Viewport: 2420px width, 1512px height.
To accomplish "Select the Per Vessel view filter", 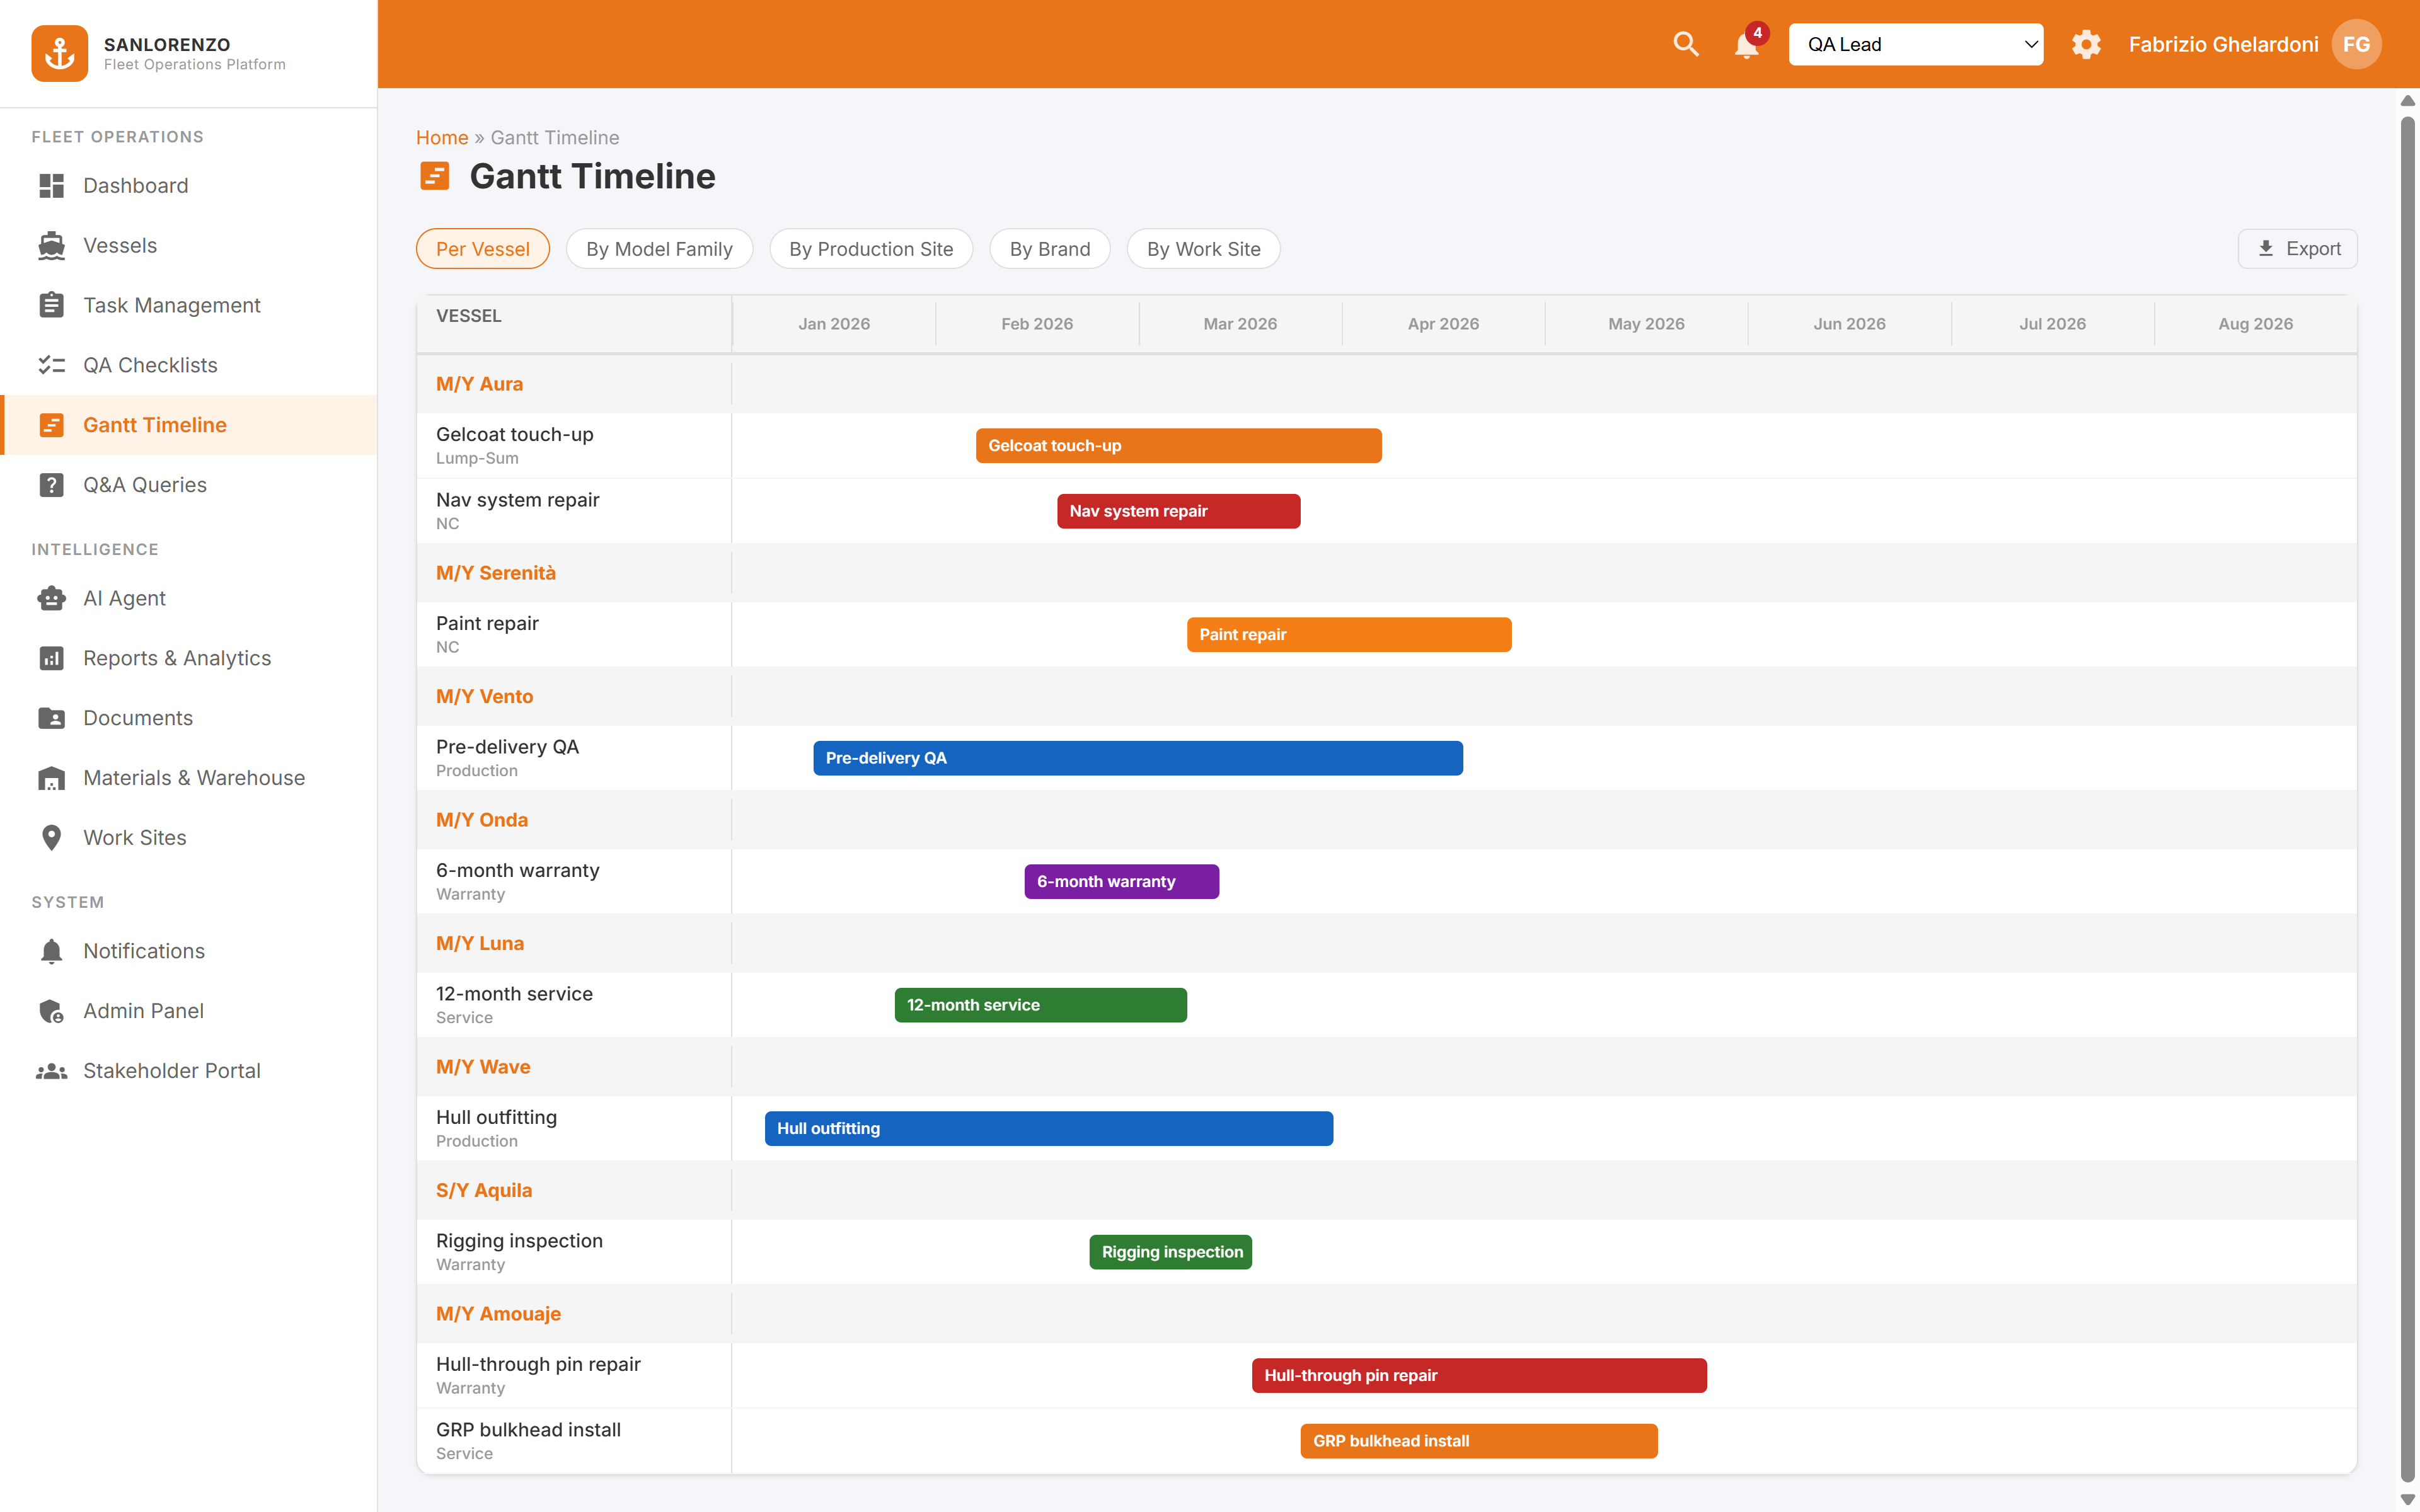I will click(482, 249).
